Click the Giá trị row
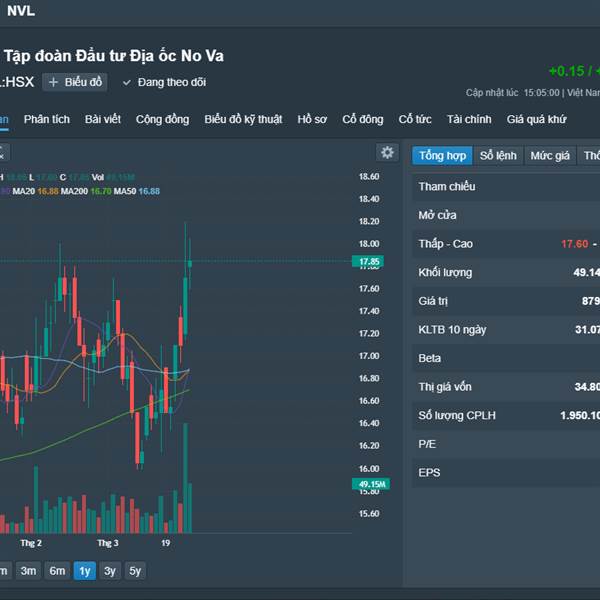The height and width of the screenshot is (600, 600). pos(506,301)
